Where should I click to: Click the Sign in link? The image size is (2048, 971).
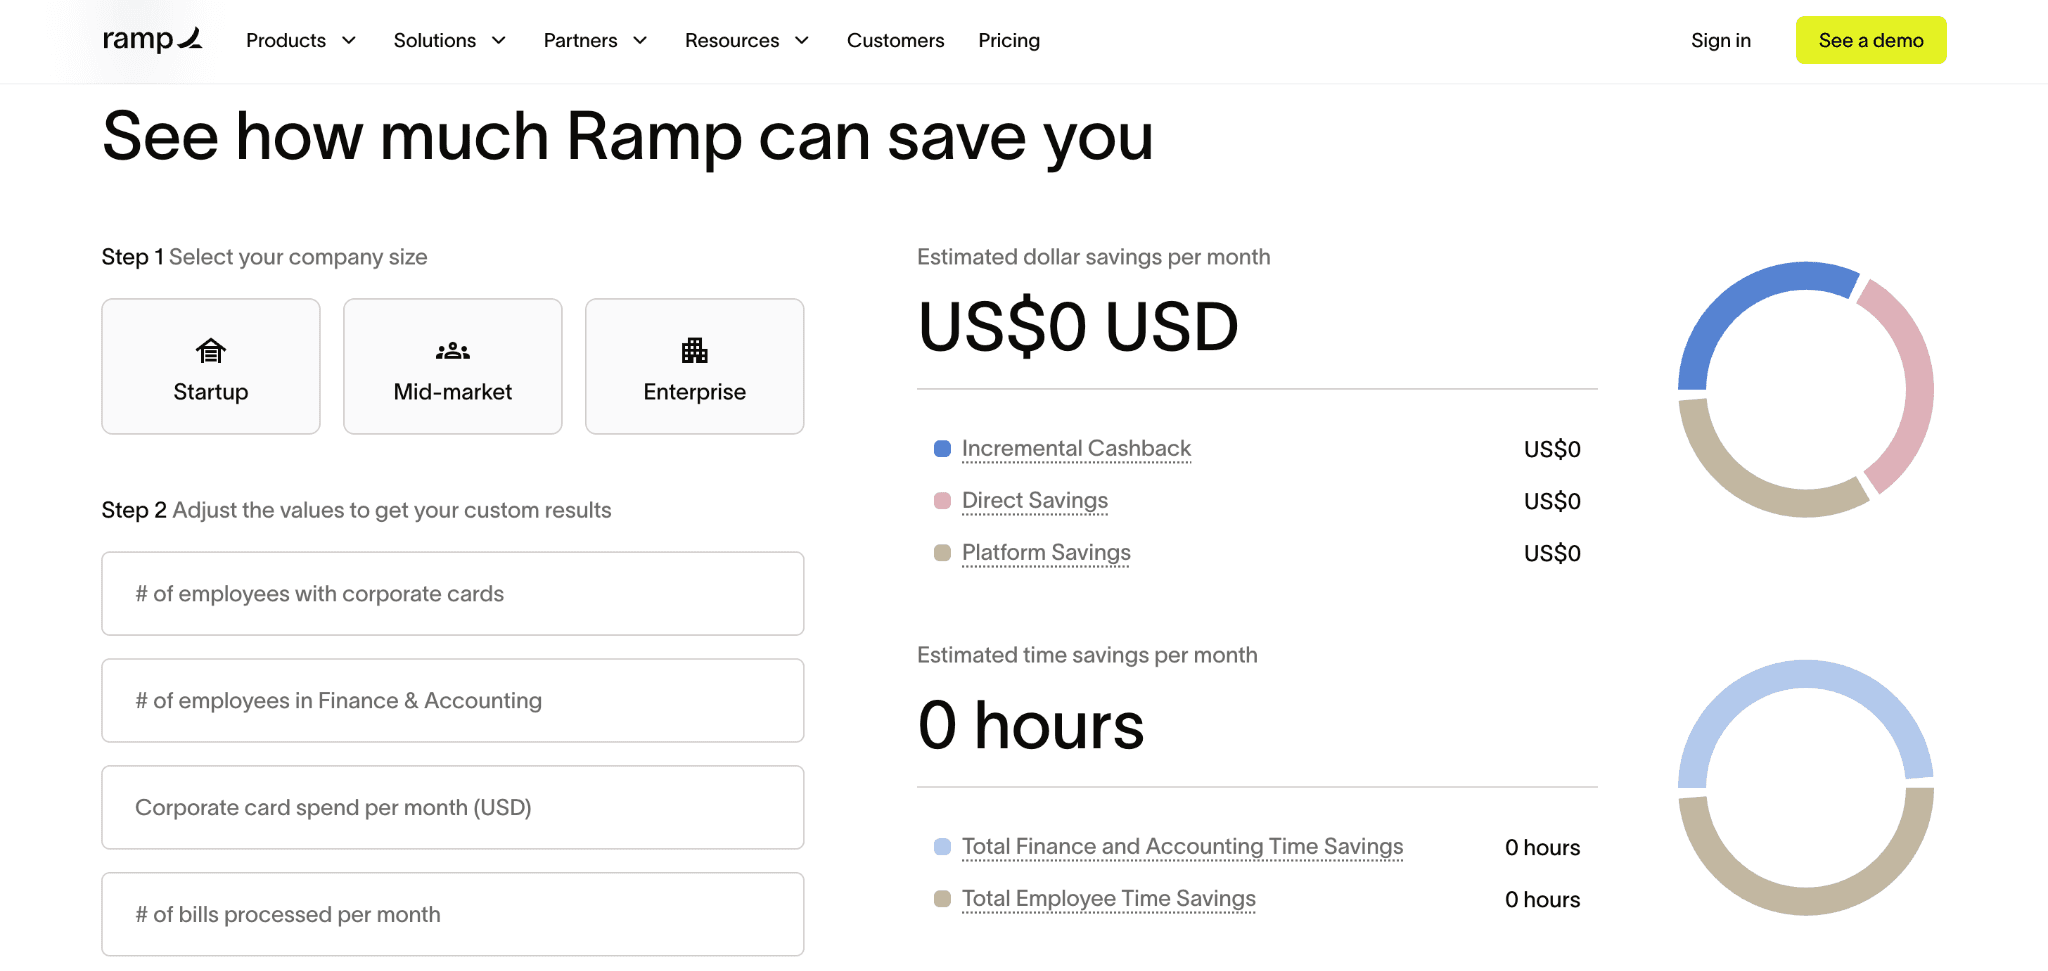point(1721,40)
